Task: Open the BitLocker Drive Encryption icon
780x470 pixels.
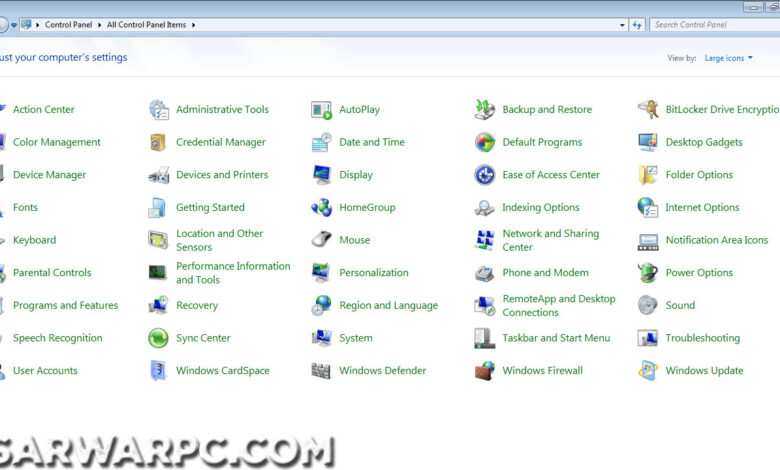Action: [x=648, y=109]
